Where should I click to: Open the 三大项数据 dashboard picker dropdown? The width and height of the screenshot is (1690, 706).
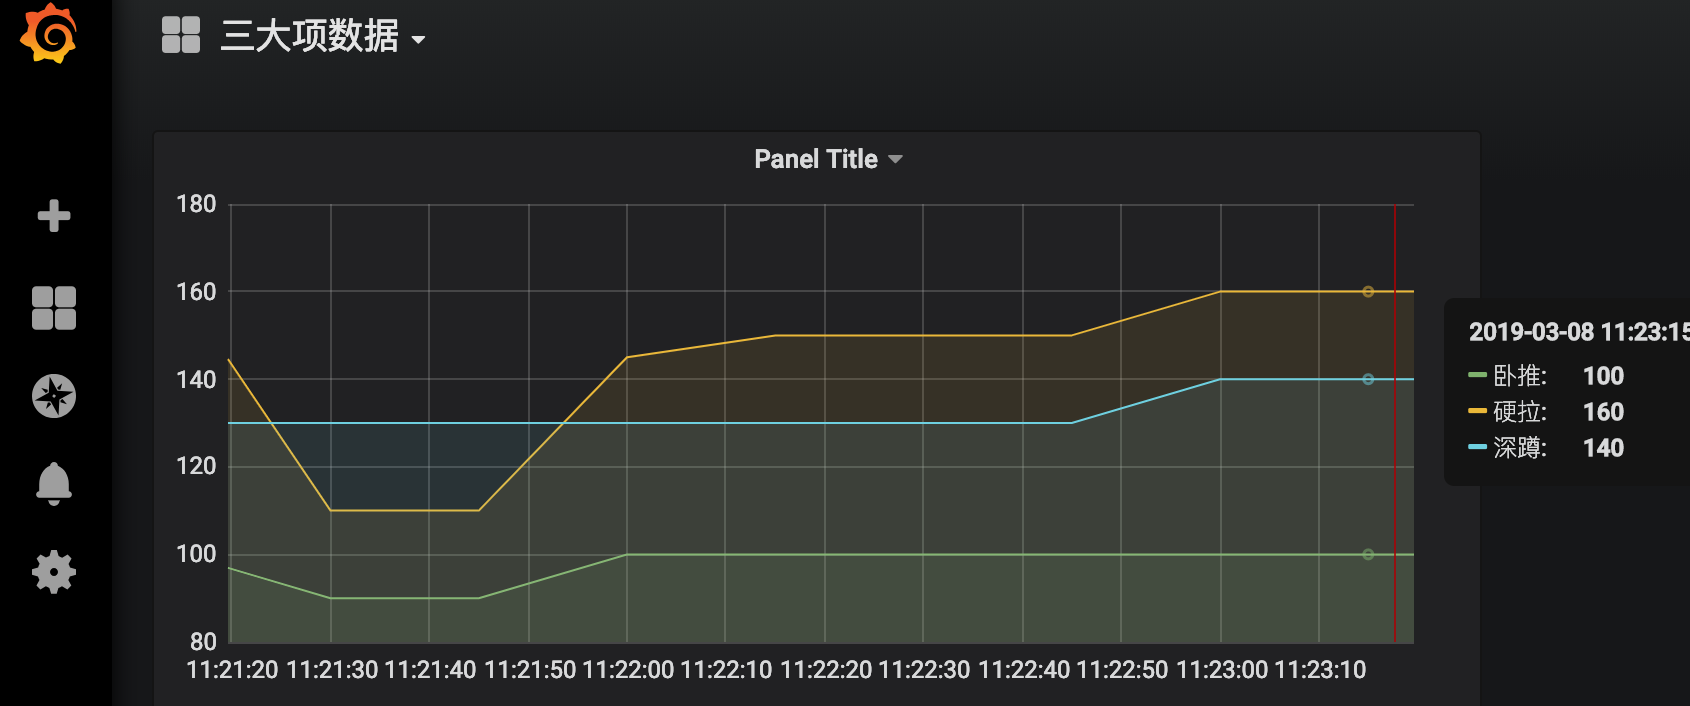pyautogui.click(x=418, y=40)
